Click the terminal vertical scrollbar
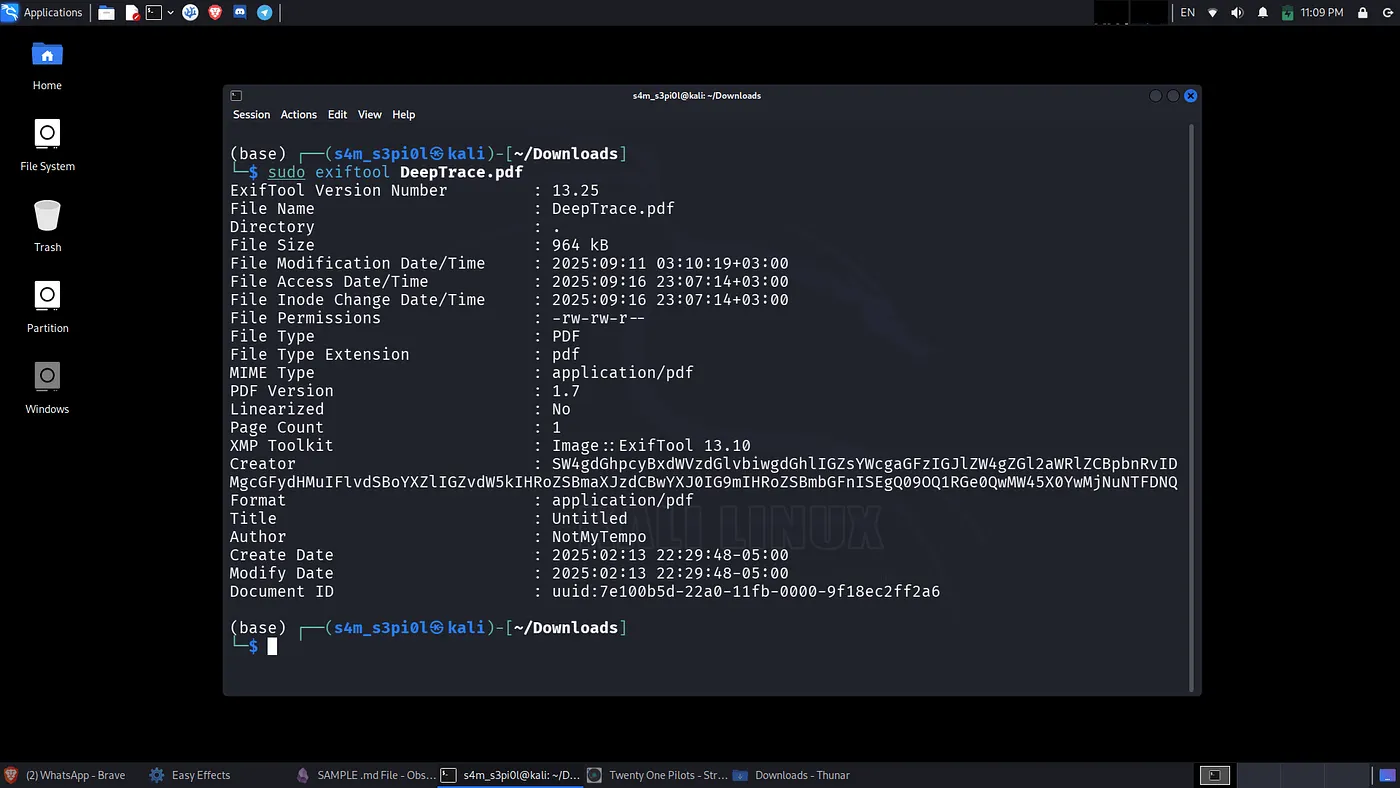The width and height of the screenshot is (1400, 788). pos(1191,408)
